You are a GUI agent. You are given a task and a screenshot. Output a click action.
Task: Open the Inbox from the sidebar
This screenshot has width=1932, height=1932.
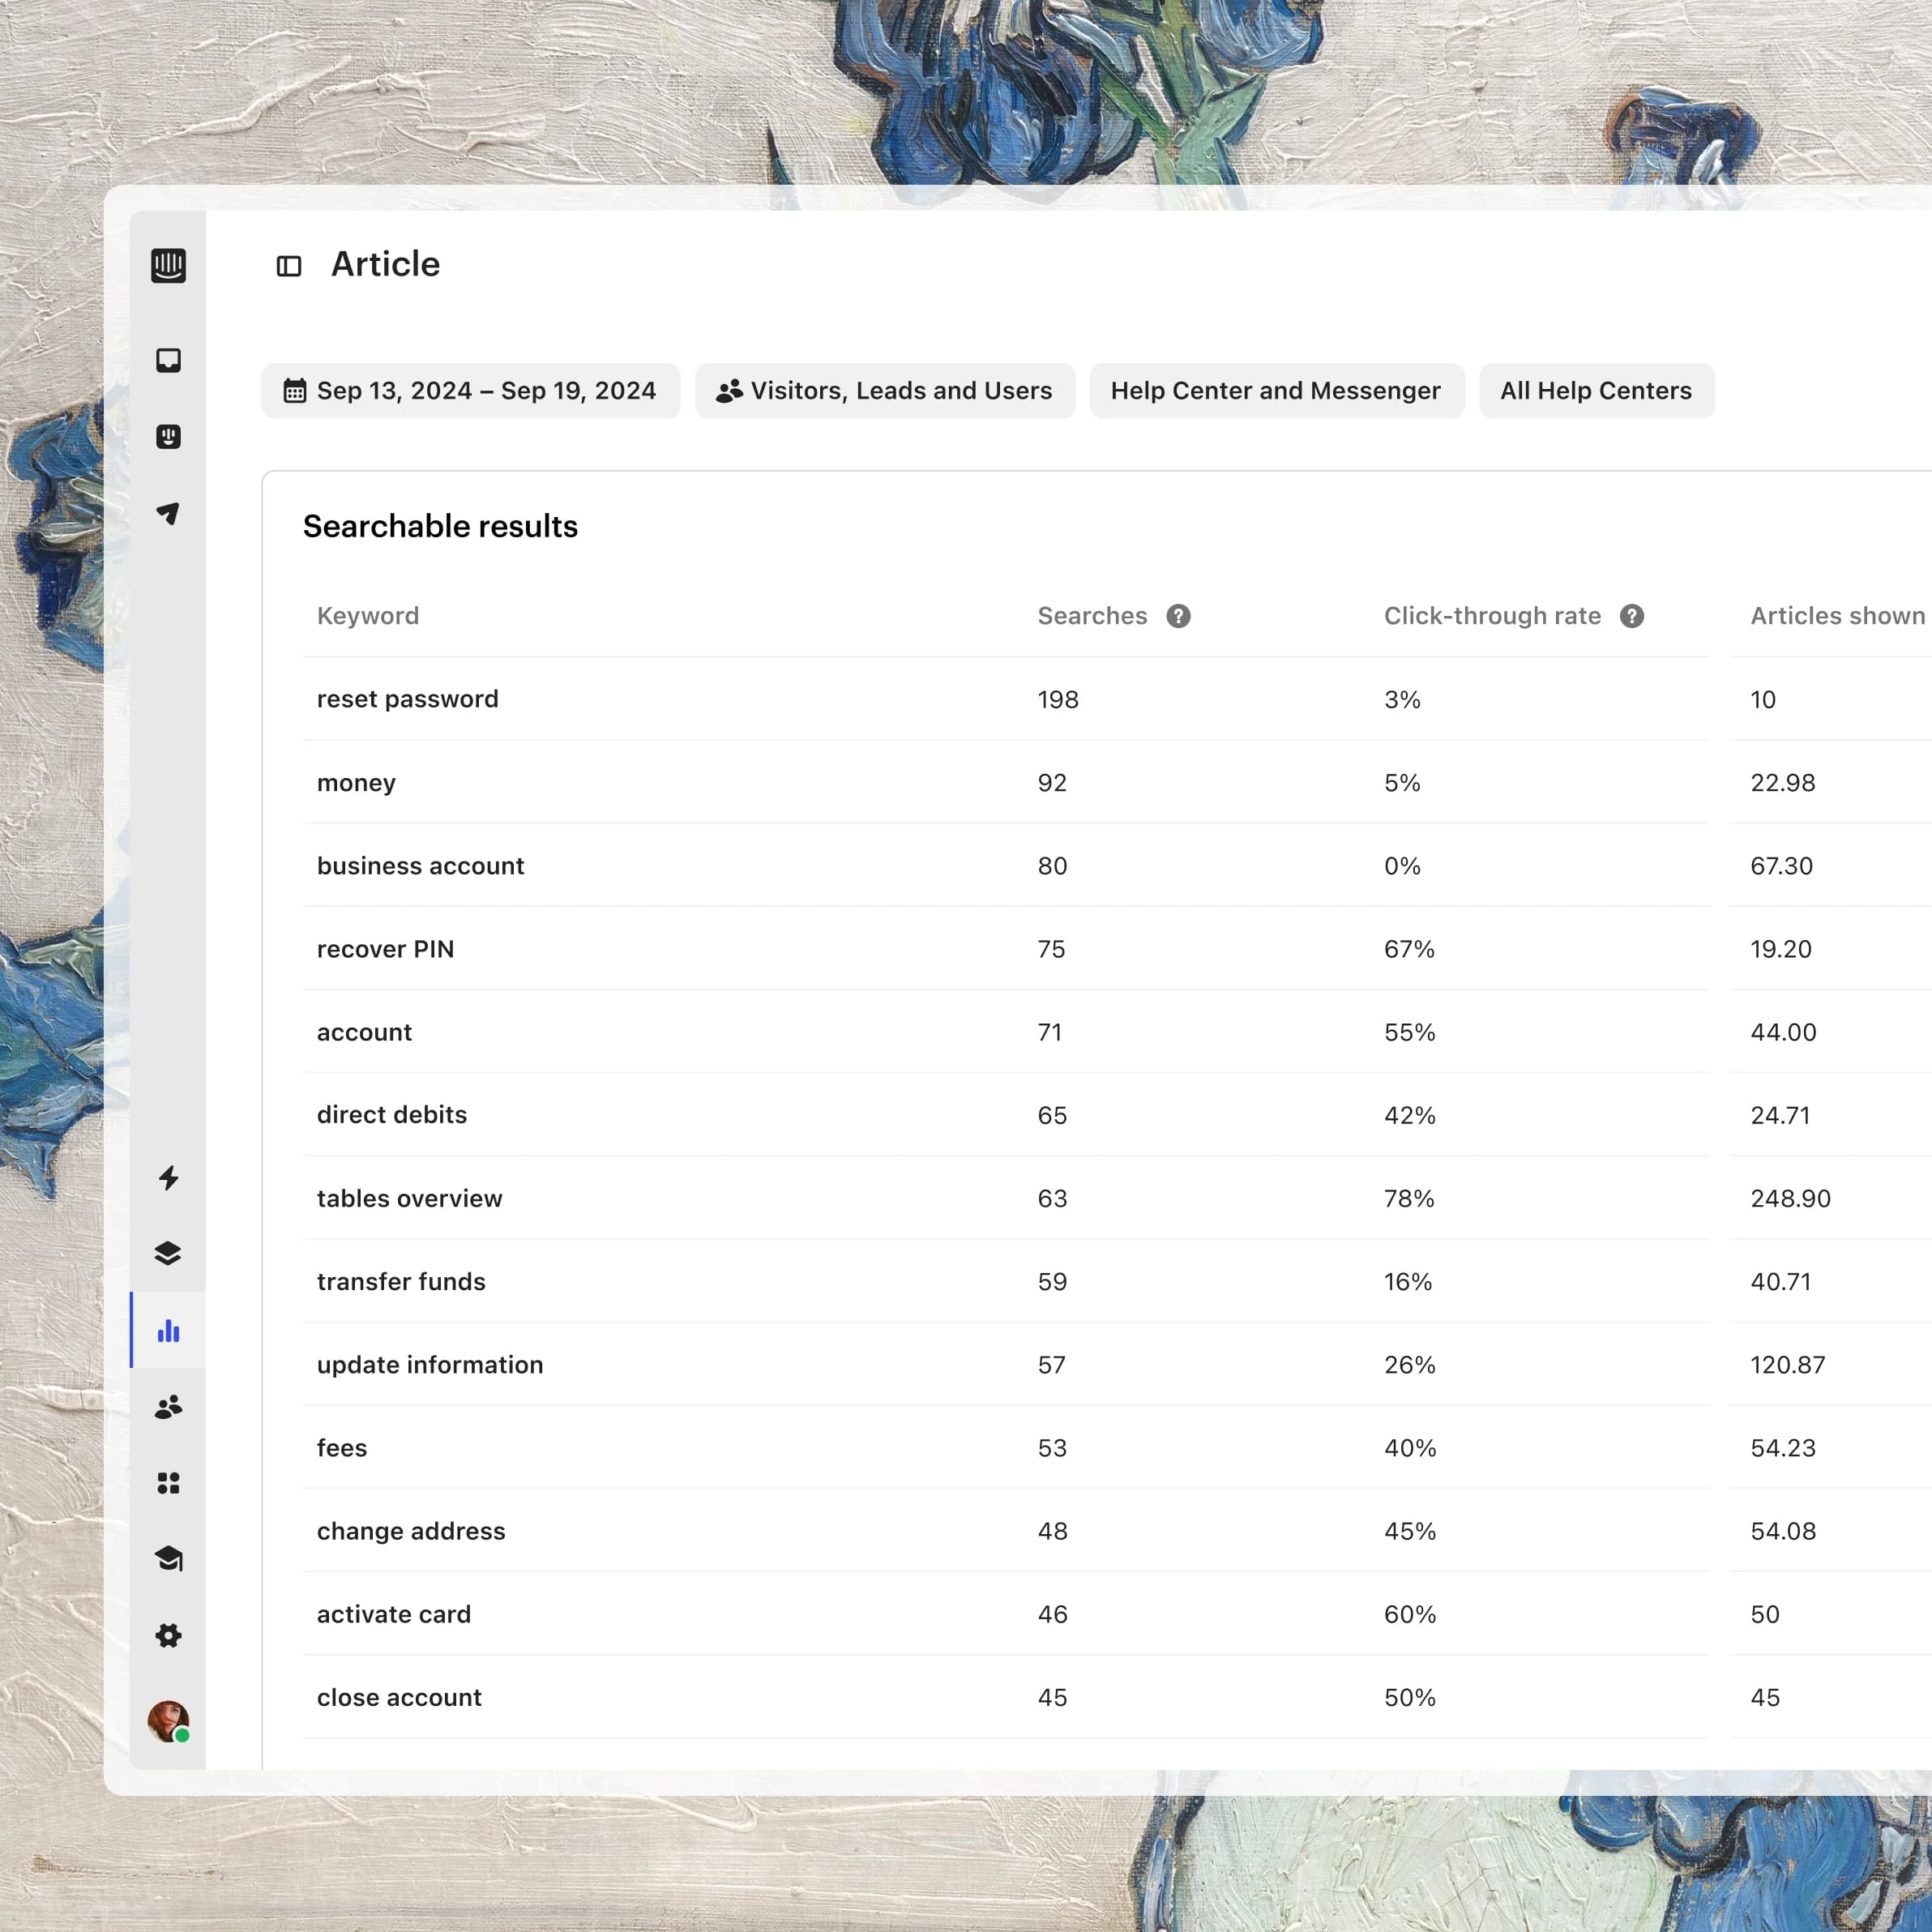[x=168, y=358]
